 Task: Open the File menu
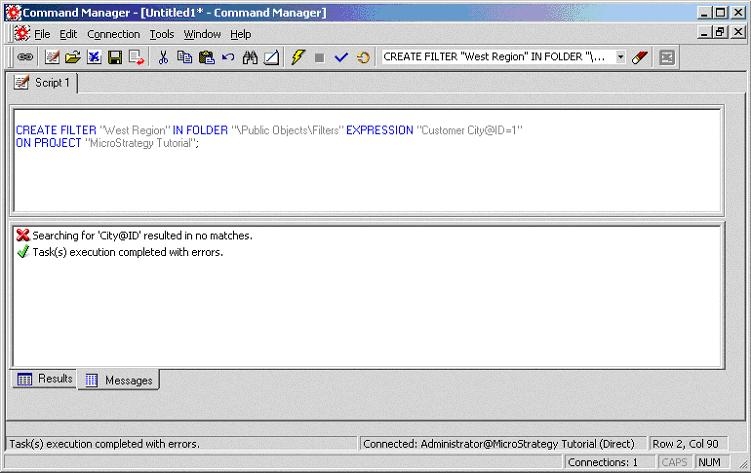(x=42, y=34)
